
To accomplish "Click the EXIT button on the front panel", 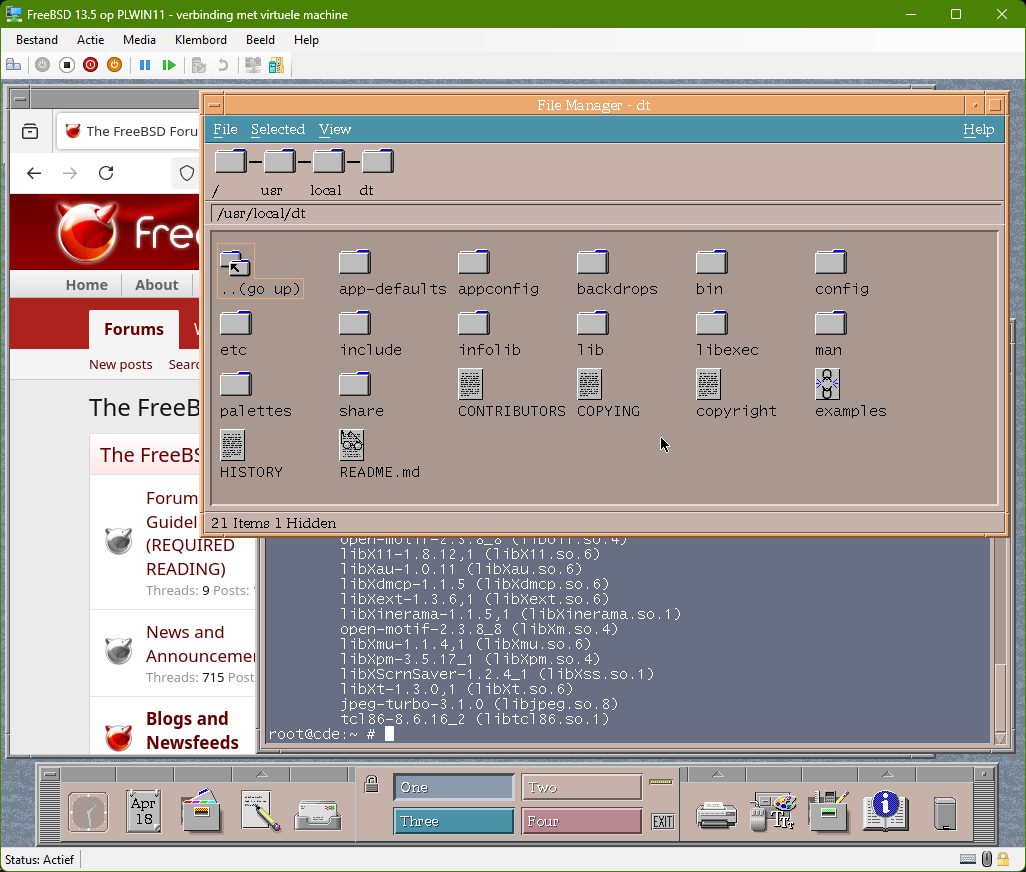I will 661,822.
